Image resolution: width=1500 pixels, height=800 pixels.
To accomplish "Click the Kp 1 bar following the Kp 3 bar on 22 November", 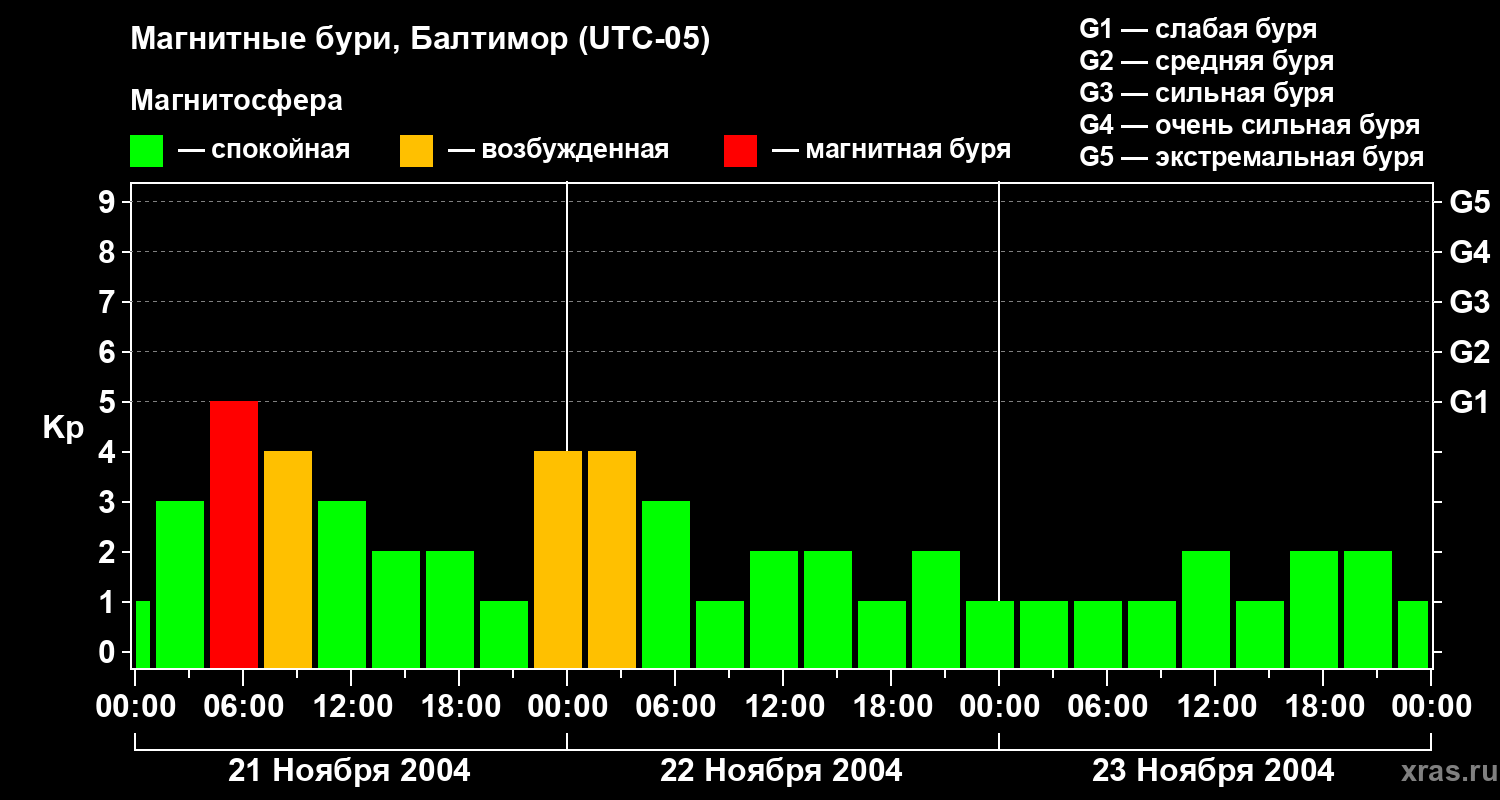I will tap(720, 634).
